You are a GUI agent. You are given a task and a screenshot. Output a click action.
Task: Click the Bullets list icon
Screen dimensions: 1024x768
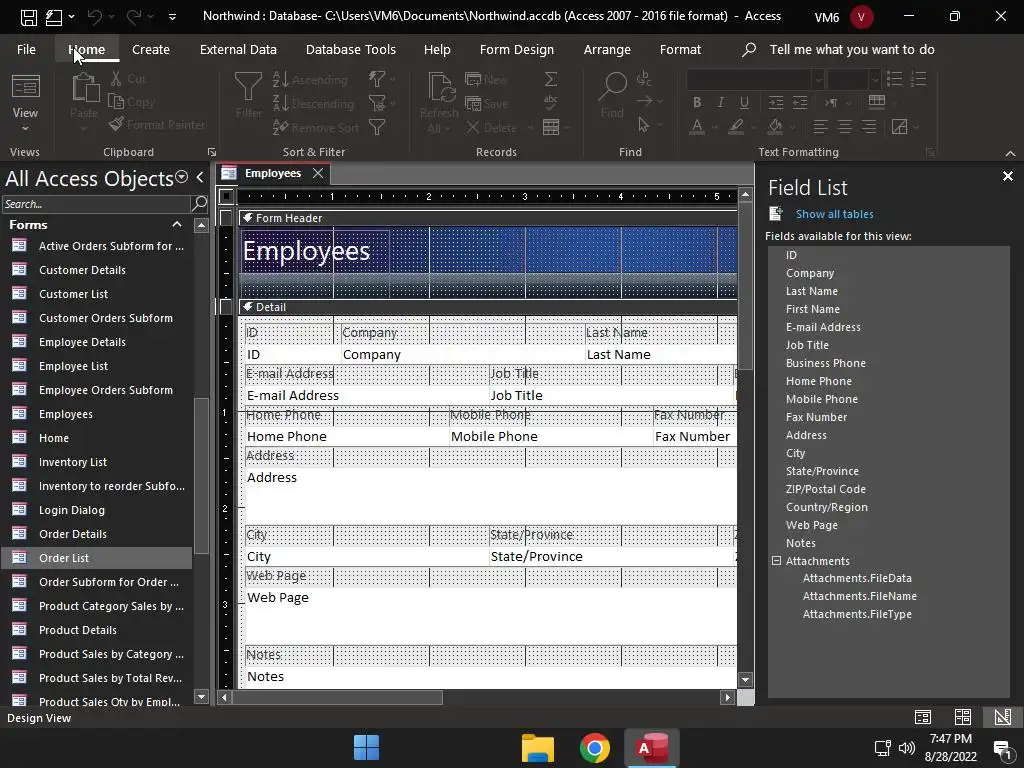894,80
